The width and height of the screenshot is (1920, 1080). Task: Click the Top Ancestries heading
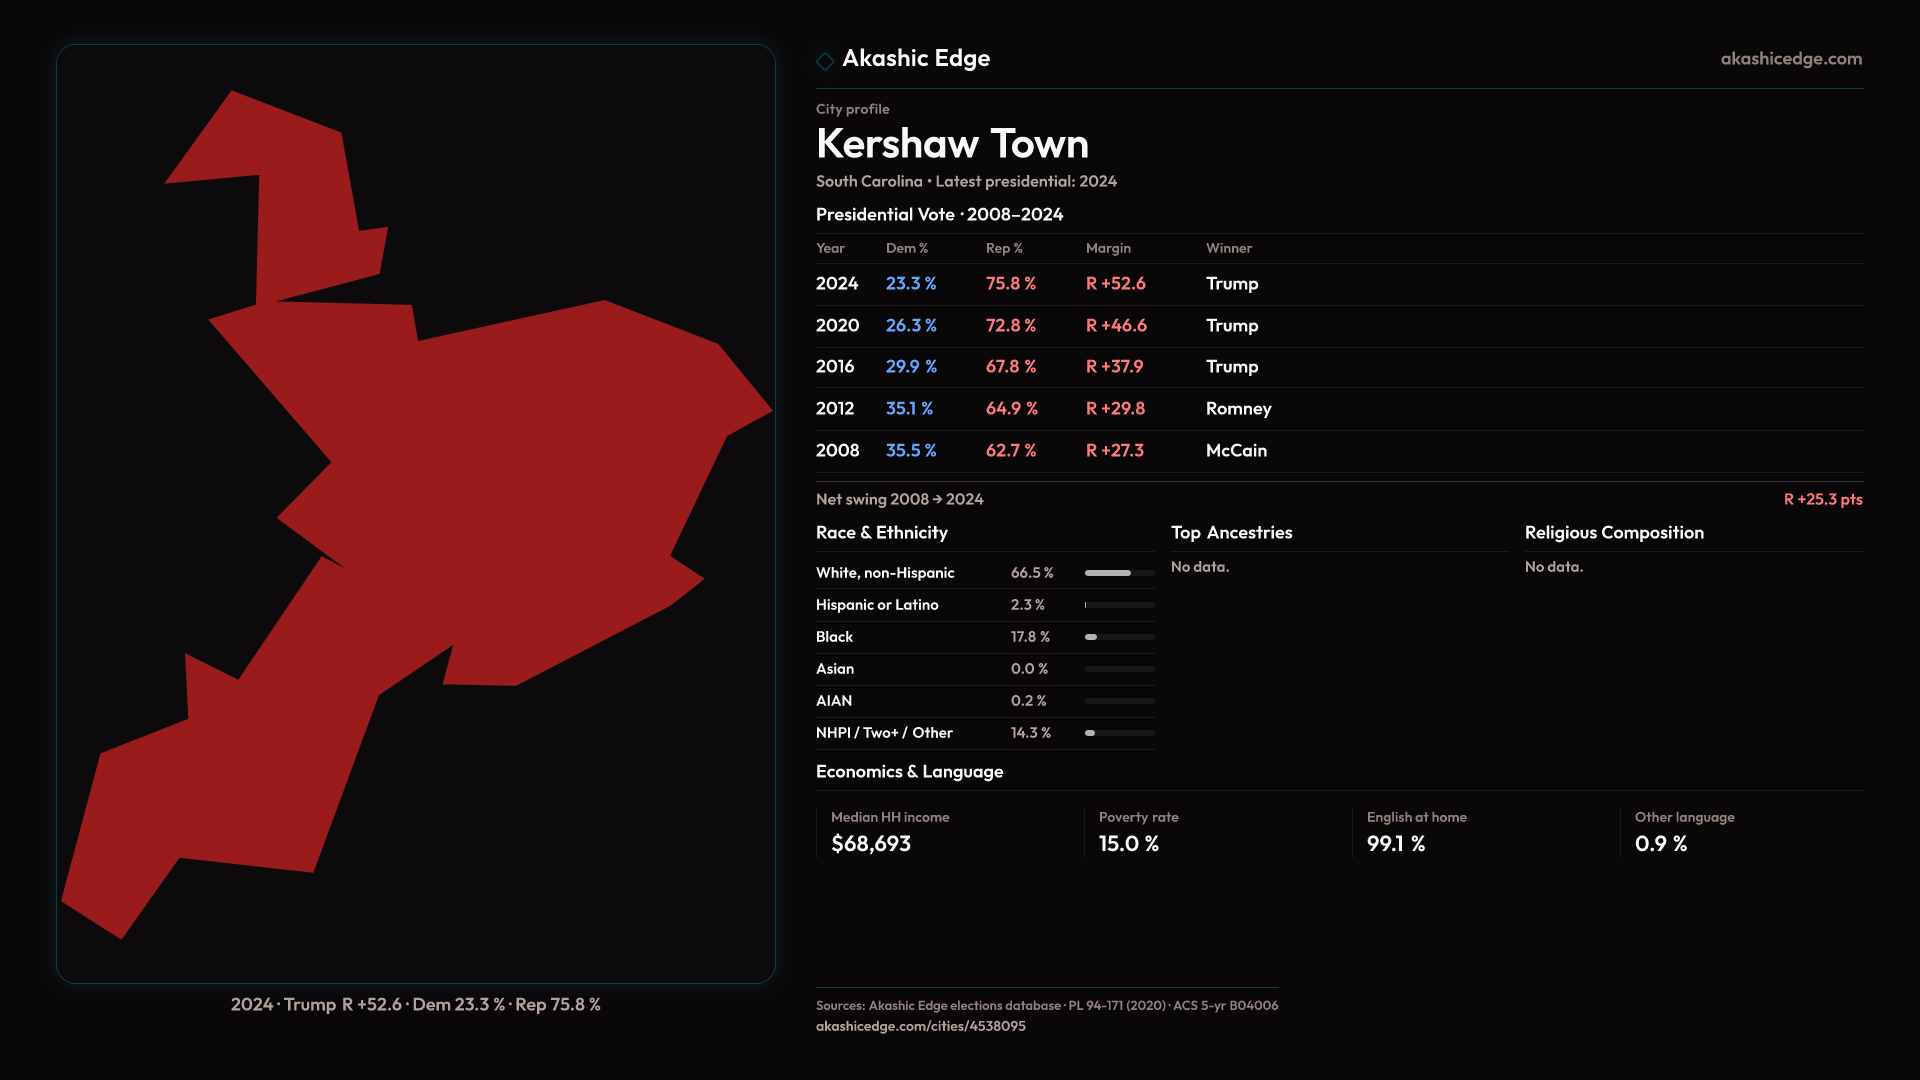[x=1231, y=533]
